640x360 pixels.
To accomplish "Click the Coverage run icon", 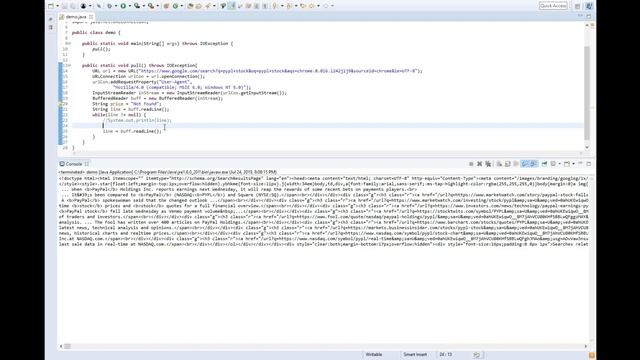I will (137, 6).
